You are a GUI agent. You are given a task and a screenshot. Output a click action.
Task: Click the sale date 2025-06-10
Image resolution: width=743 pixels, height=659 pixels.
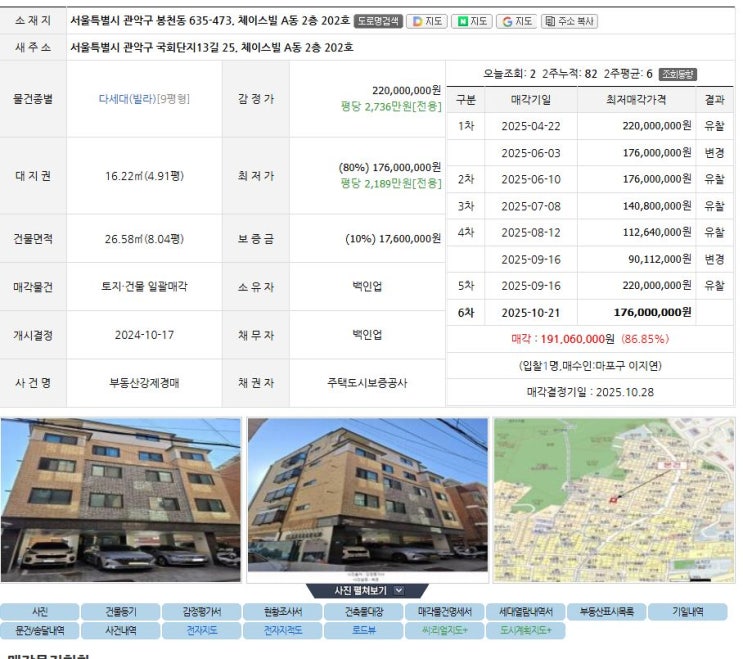click(x=531, y=180)
